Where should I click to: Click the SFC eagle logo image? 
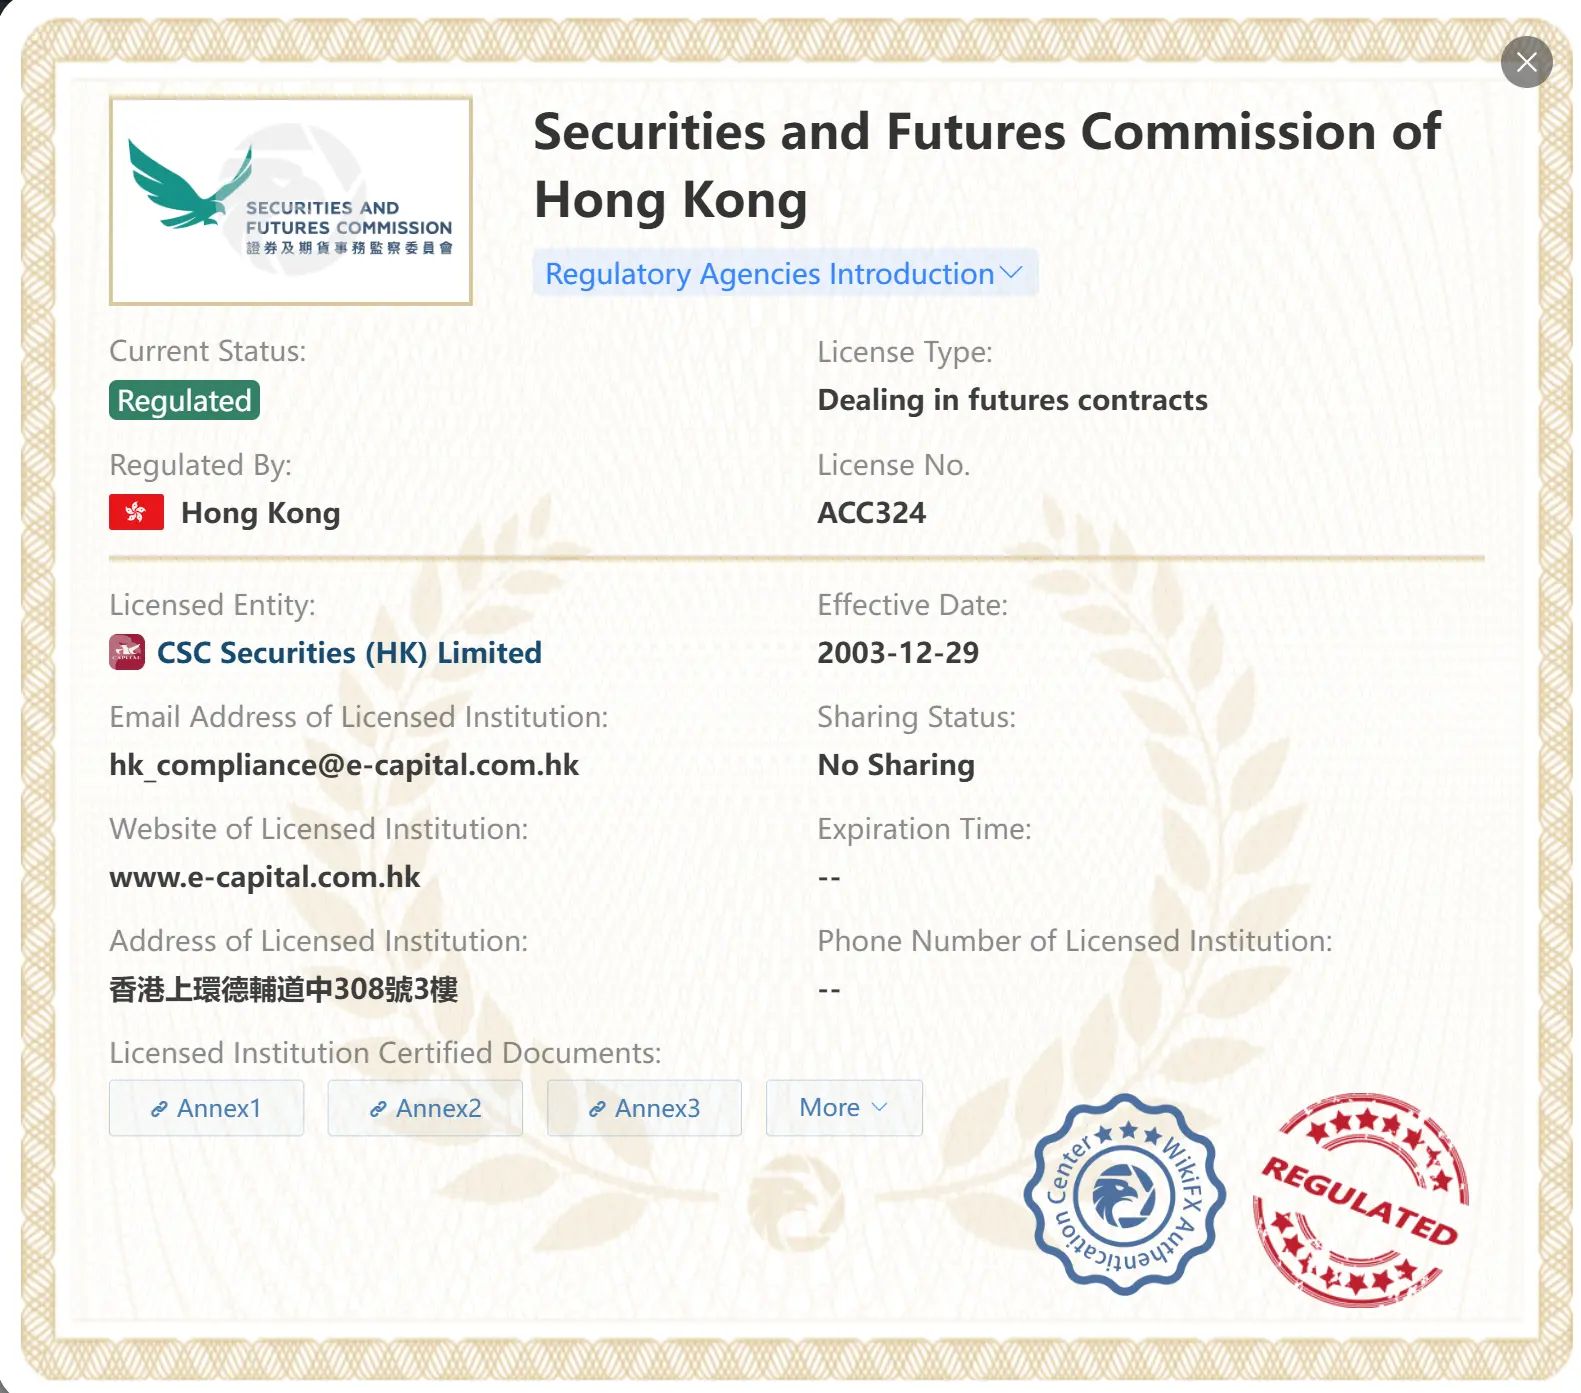point(290,201)
